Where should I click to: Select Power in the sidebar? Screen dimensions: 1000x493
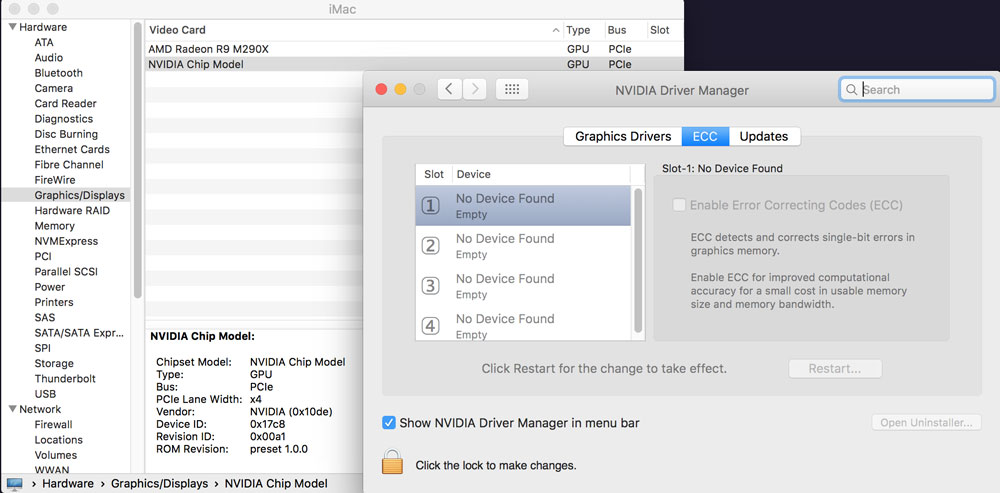tap(50, 287)
